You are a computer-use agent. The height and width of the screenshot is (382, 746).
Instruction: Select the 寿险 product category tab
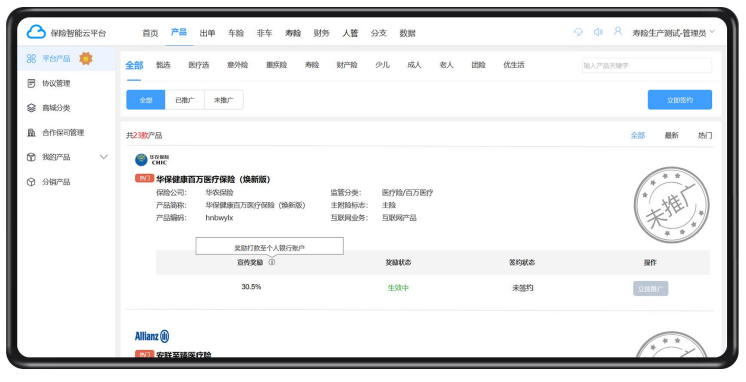(312, 65)
